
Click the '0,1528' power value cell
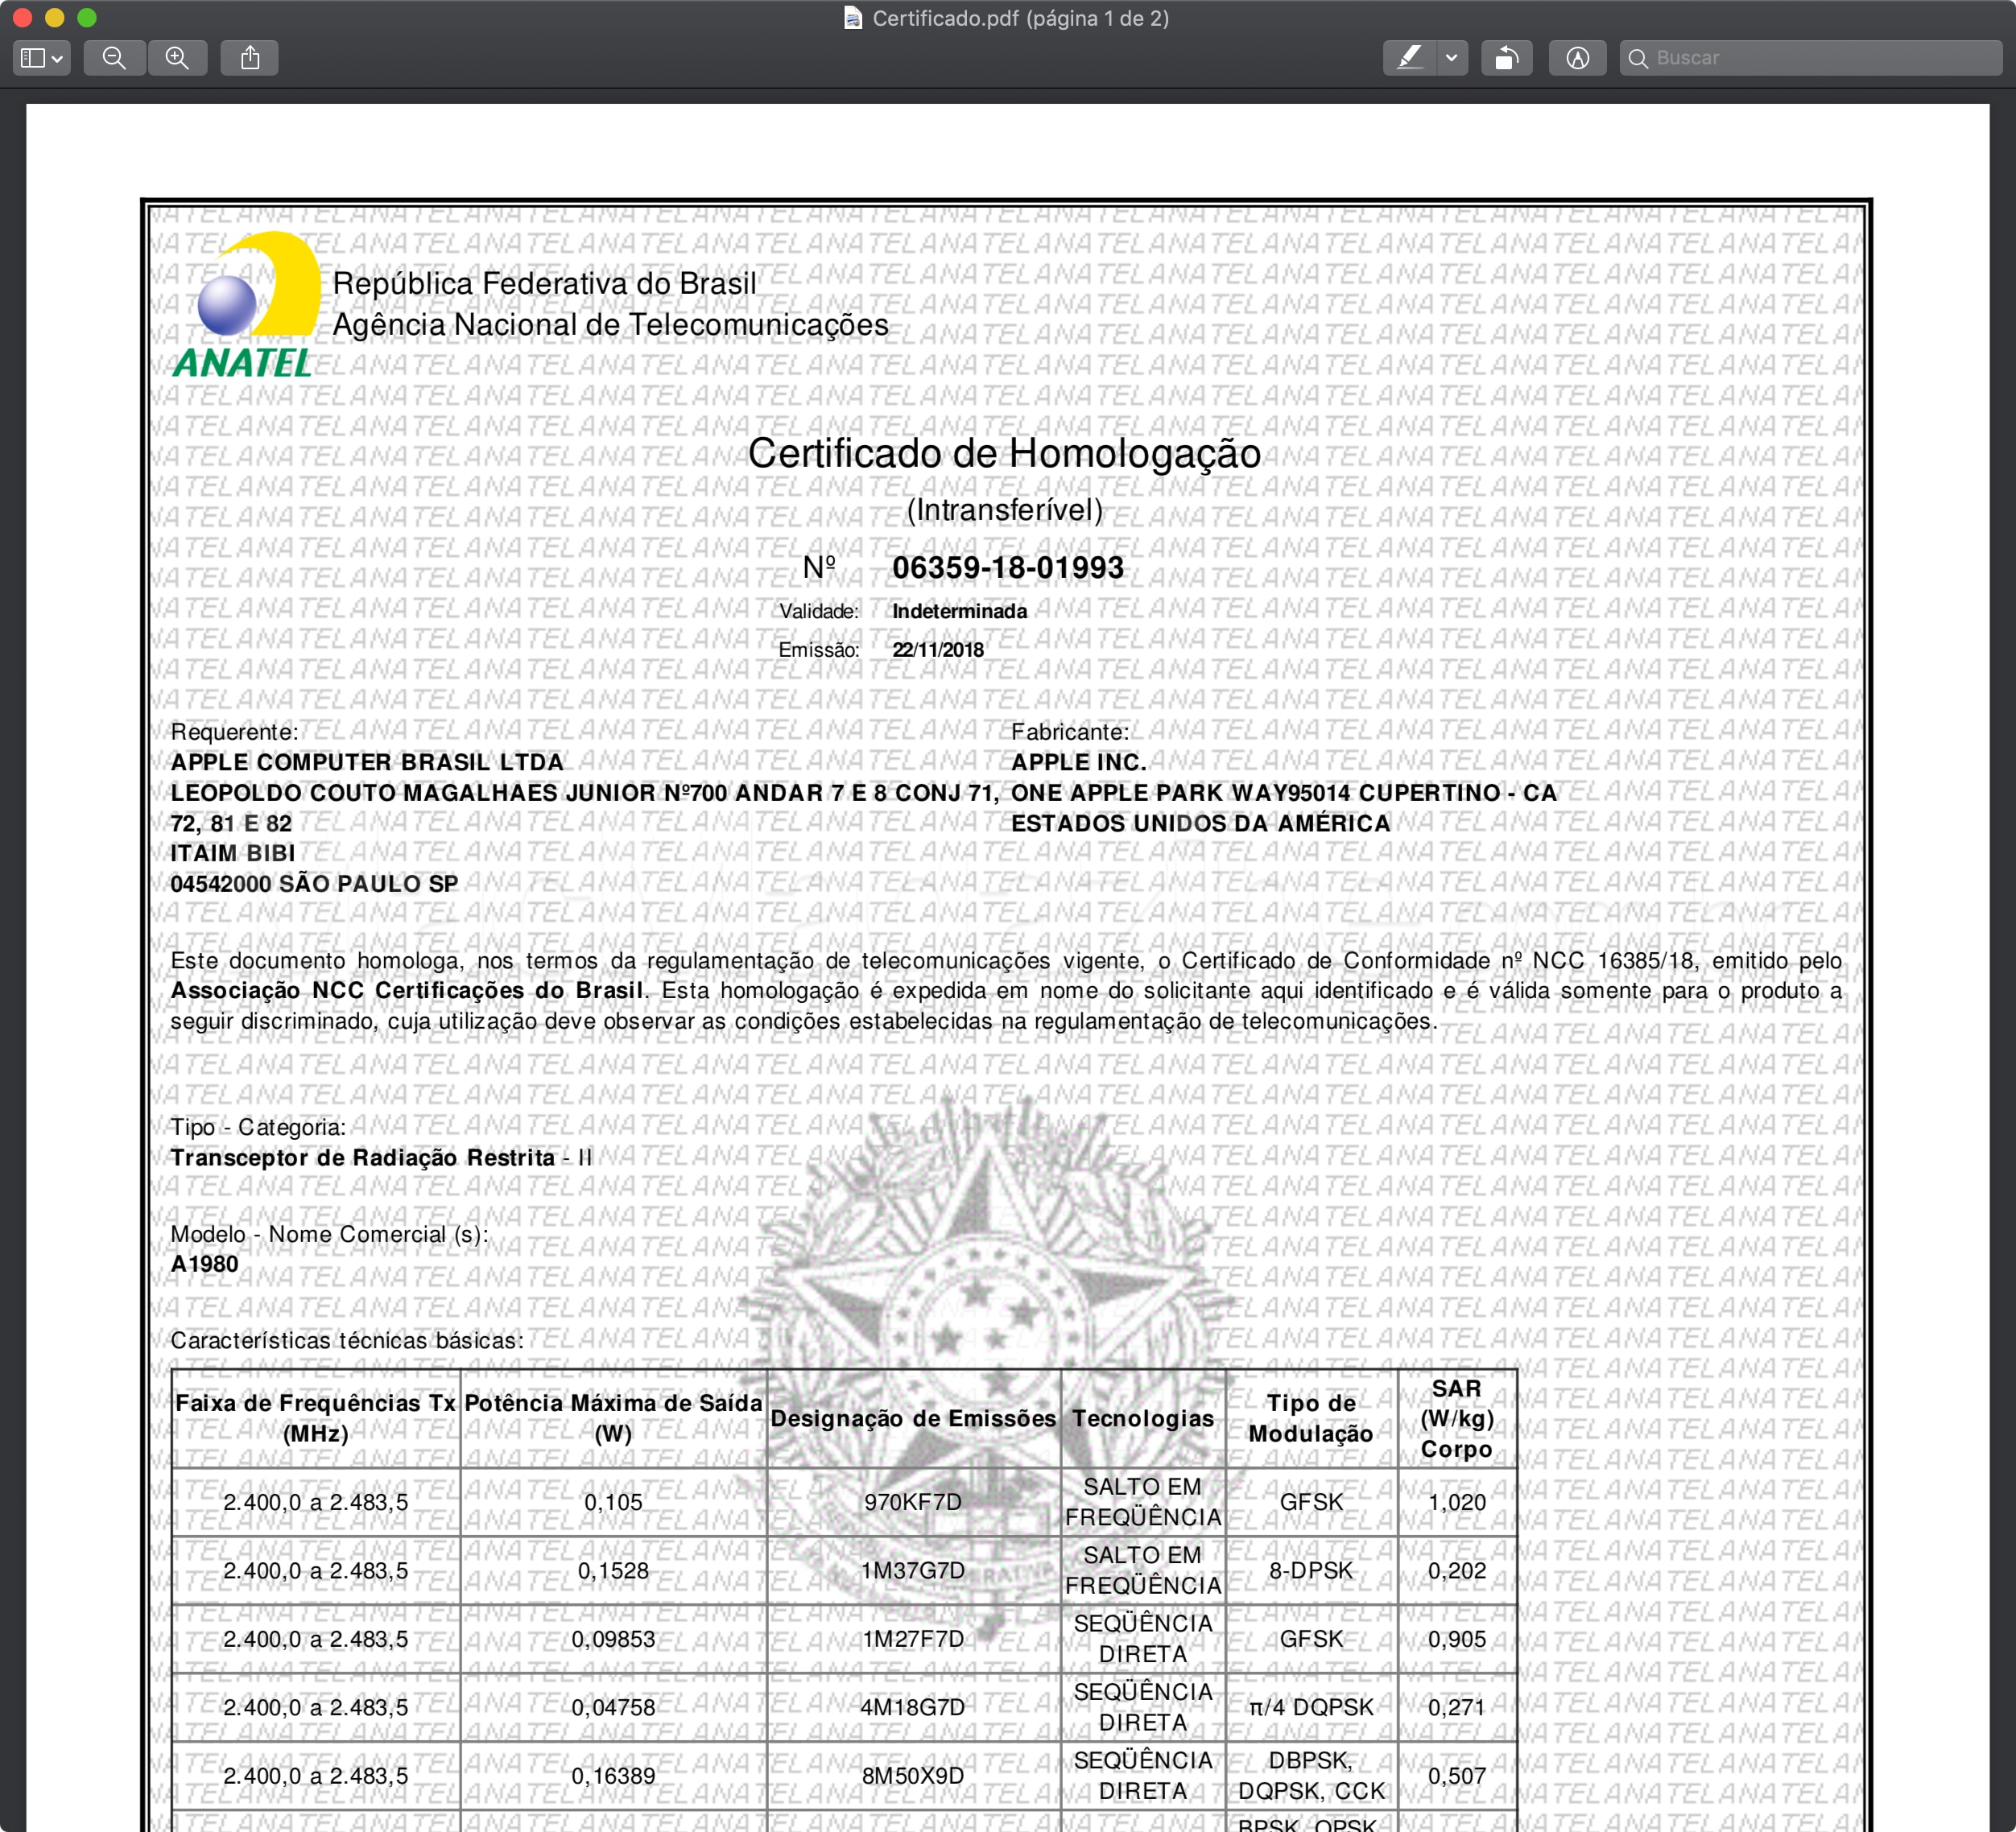click(x=613, y=1571)
